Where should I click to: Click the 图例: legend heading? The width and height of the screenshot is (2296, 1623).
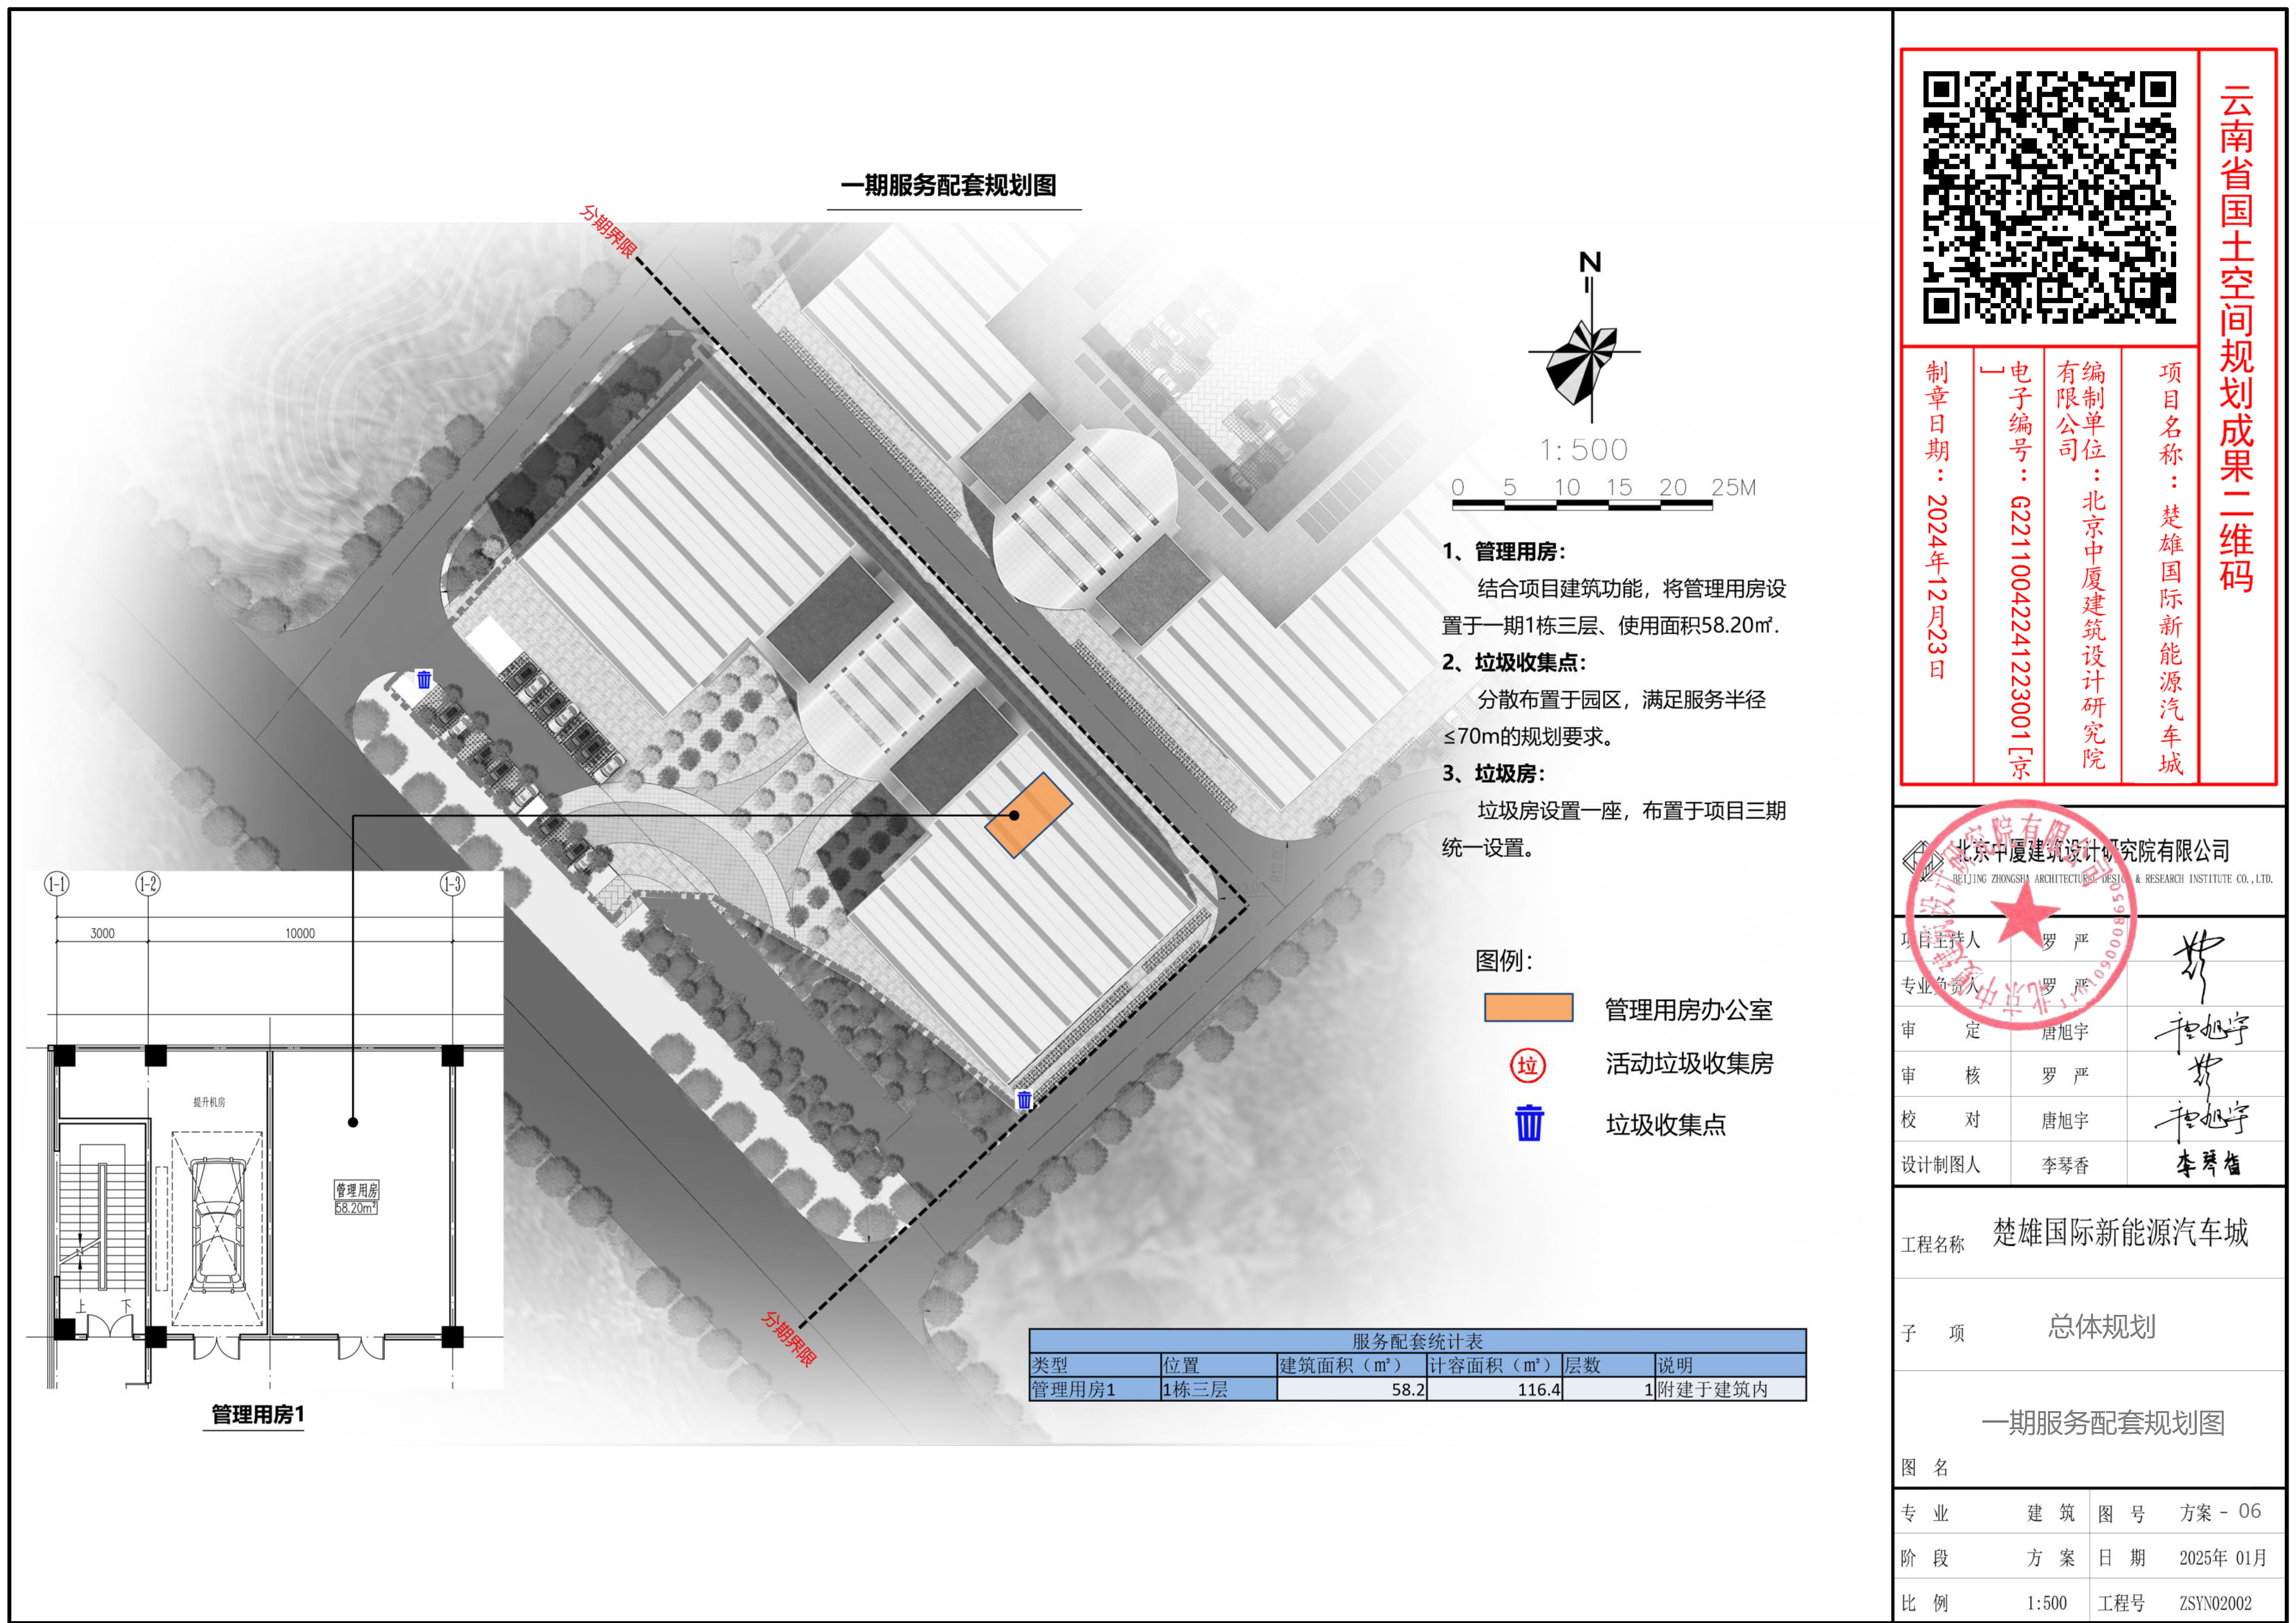pyautogui.click(x=1504, y=961)
